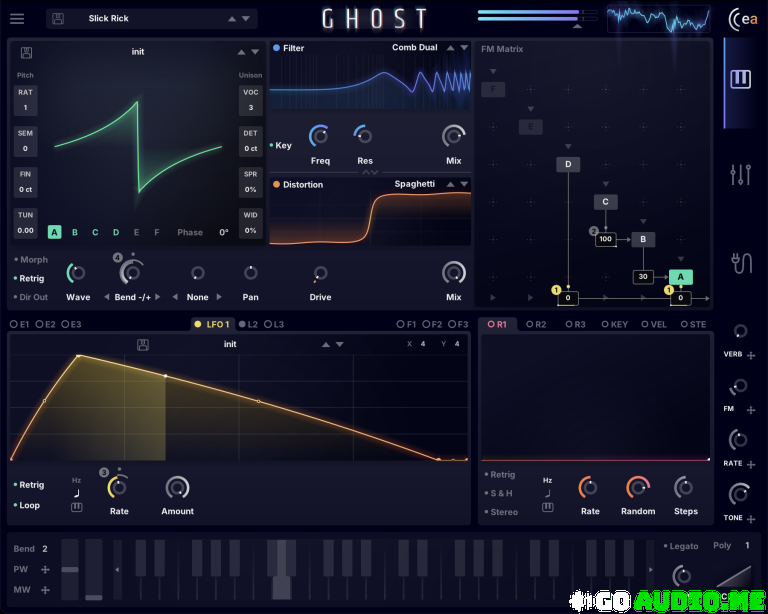Adjust the distortion Drive knob
This screenshot has height=614, width=768.
[x=320, y=273]
